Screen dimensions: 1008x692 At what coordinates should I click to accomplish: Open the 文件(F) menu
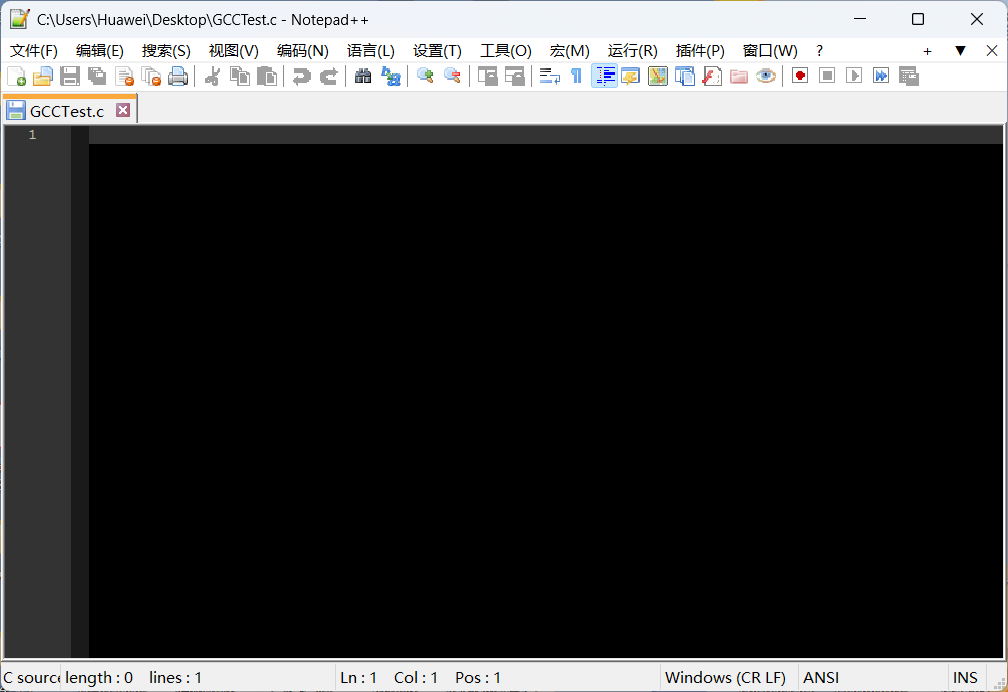point(34,51)
